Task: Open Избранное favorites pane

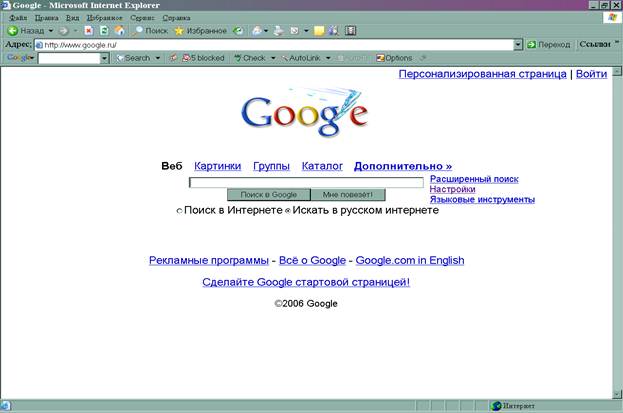Action: [201, 31]
